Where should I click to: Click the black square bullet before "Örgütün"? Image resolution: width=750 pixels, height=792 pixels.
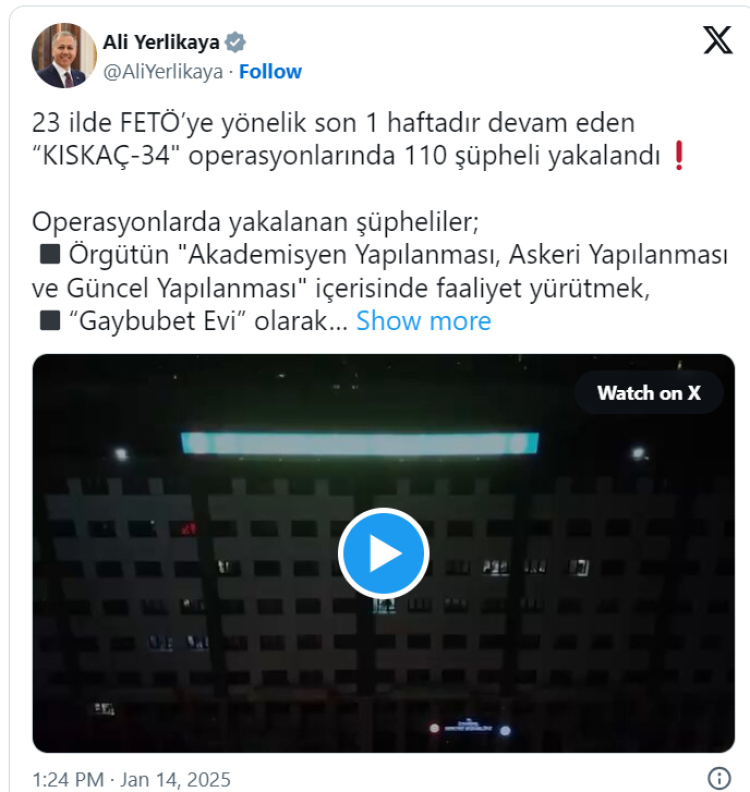click(x=50, y=254)
